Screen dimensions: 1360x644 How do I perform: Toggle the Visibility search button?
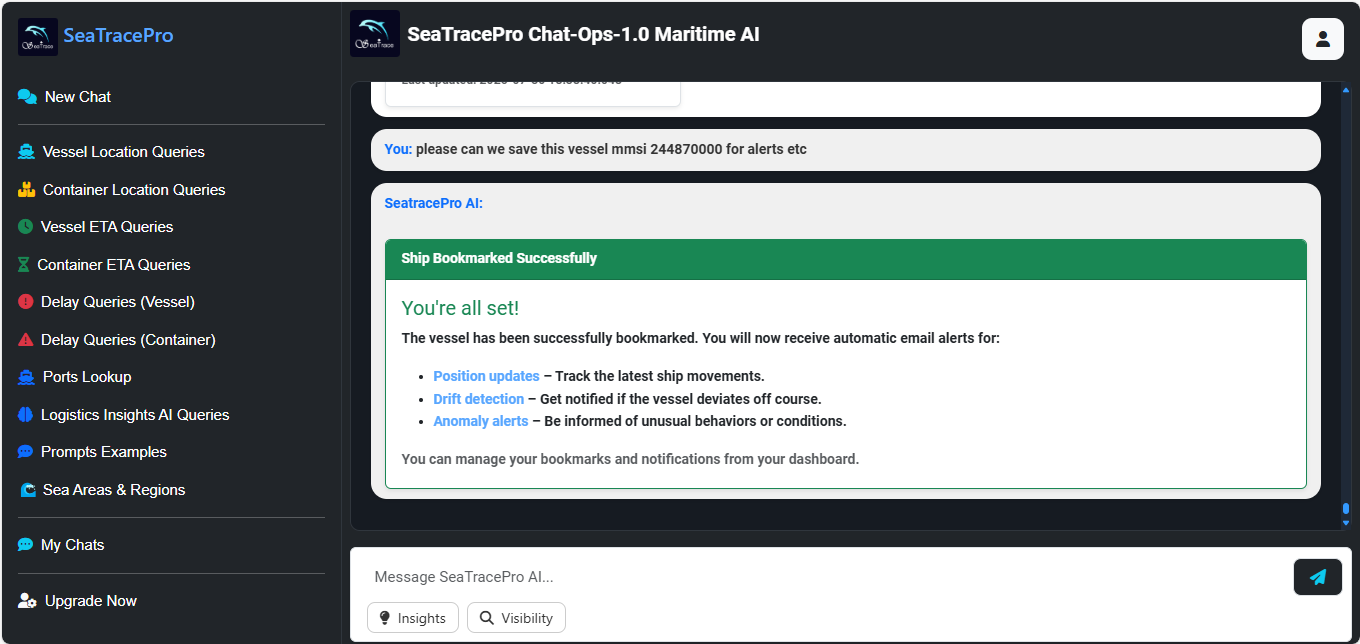pyautogui.click(x=516, y=618)
